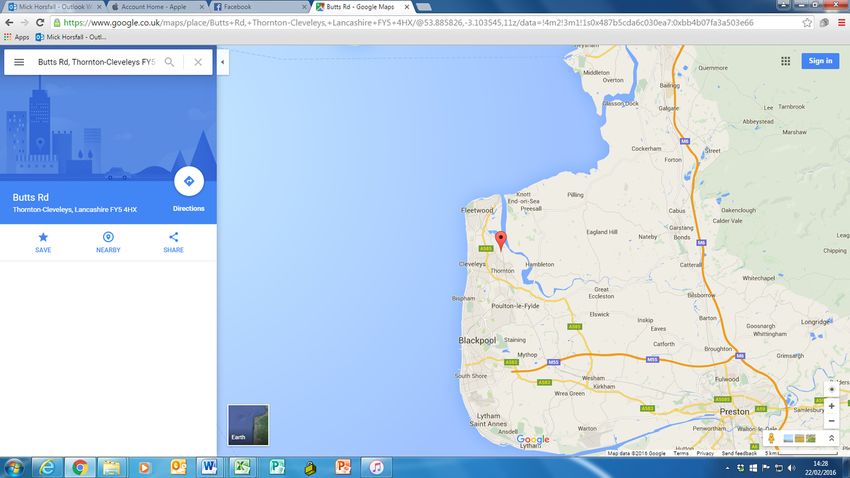This screenshot has height=478, width=850.
Task: Zoom in with the plus button
Action: [832, 406]
